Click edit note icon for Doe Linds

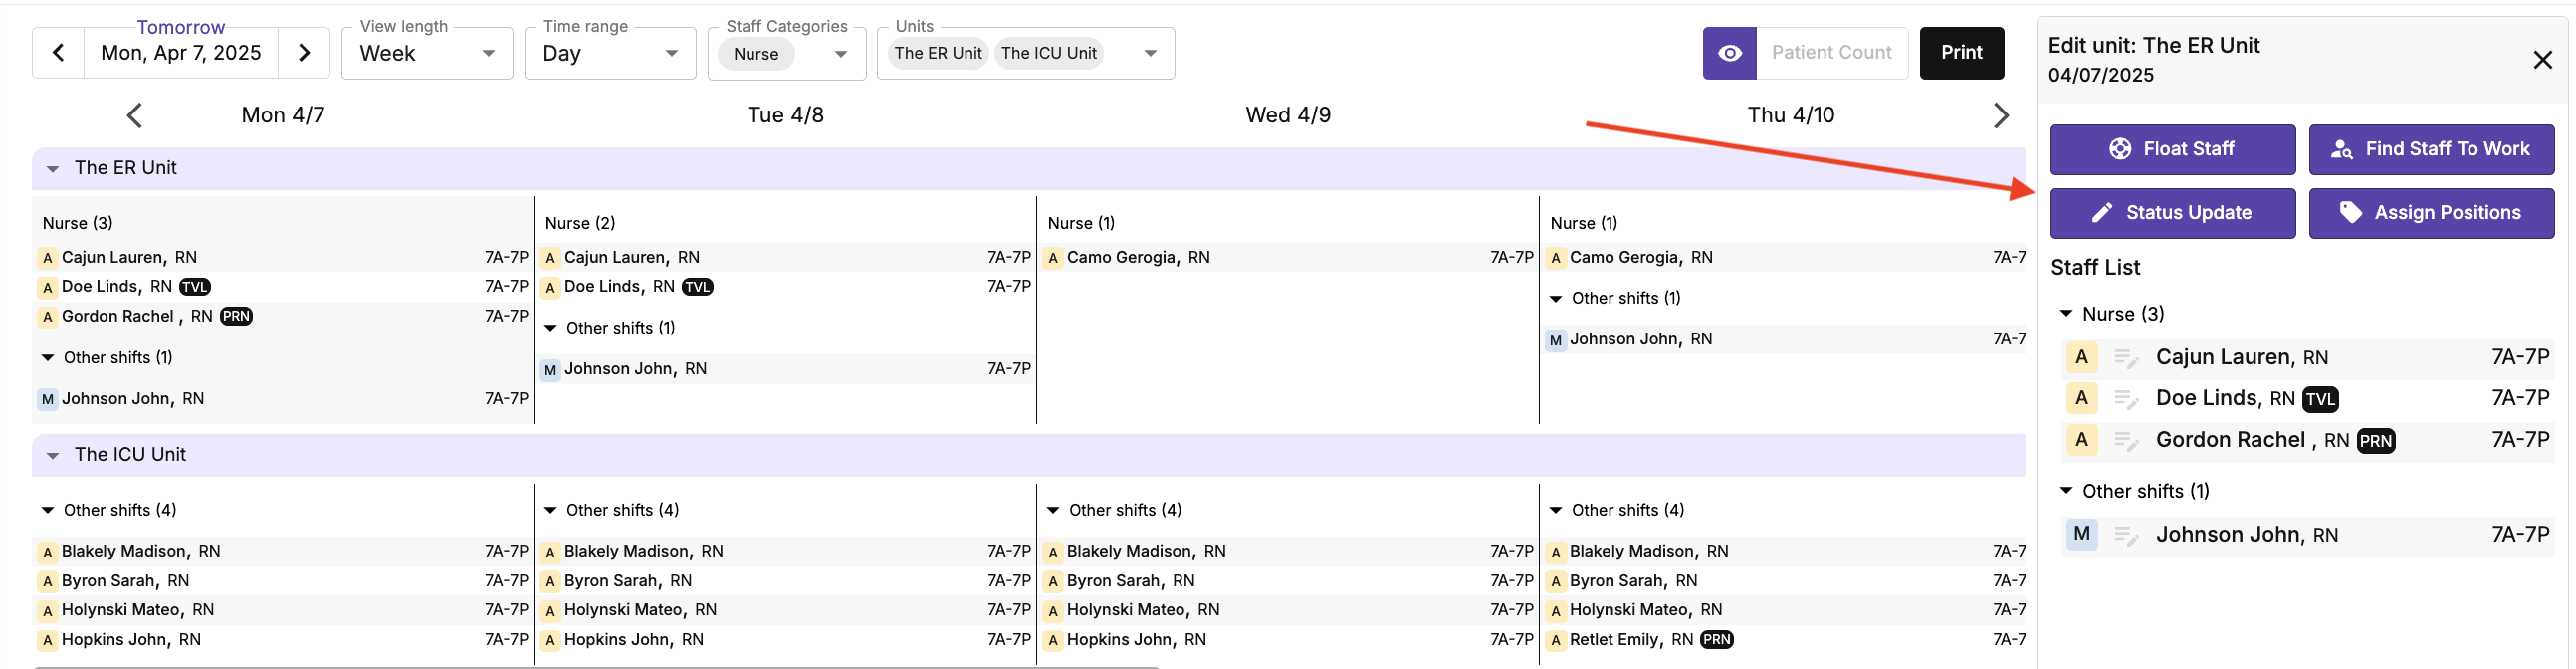[2126, 399]
